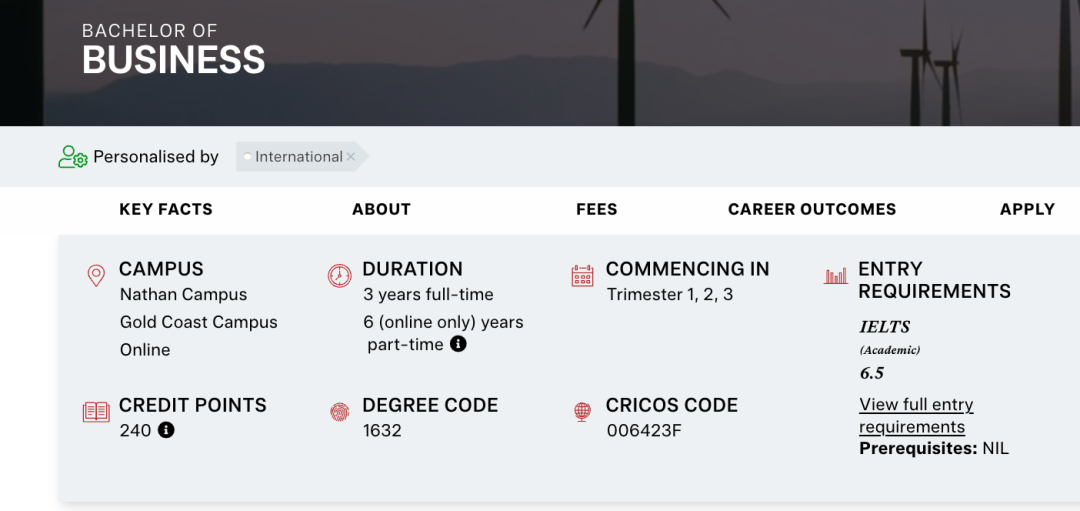The width and height of the screenshot is (1080, 511).
Task: Jump to the Apply tab
Action: (1027, 209)
